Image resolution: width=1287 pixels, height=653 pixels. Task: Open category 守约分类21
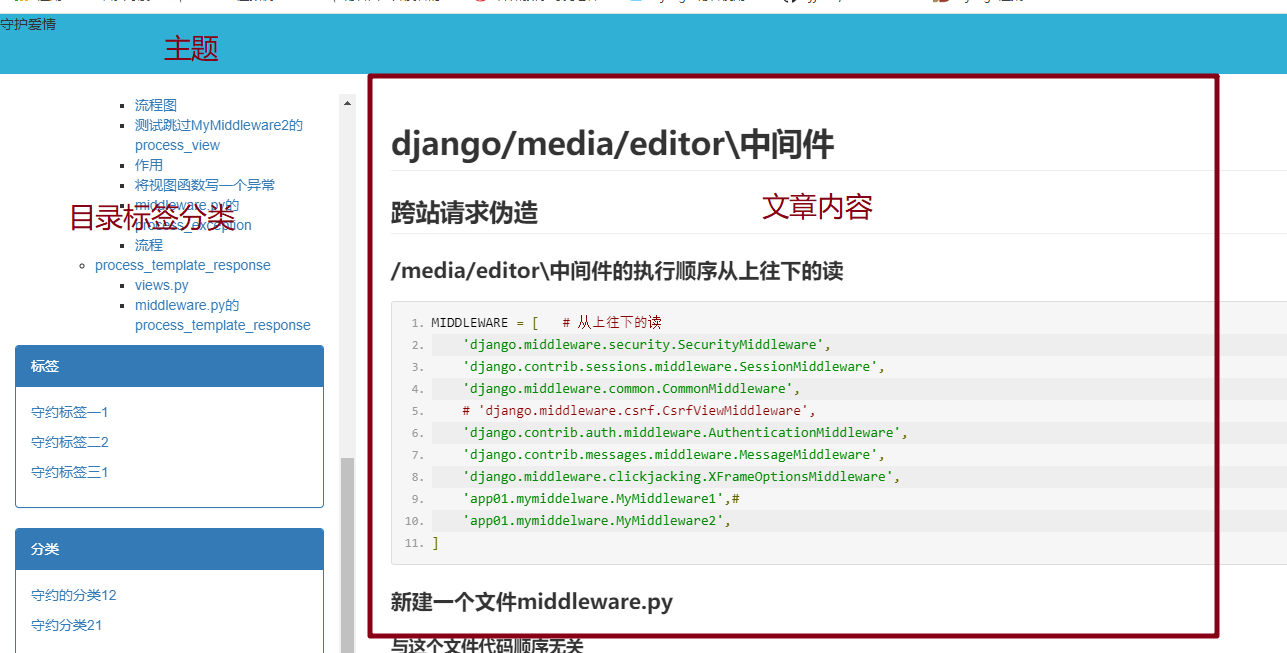67,625
